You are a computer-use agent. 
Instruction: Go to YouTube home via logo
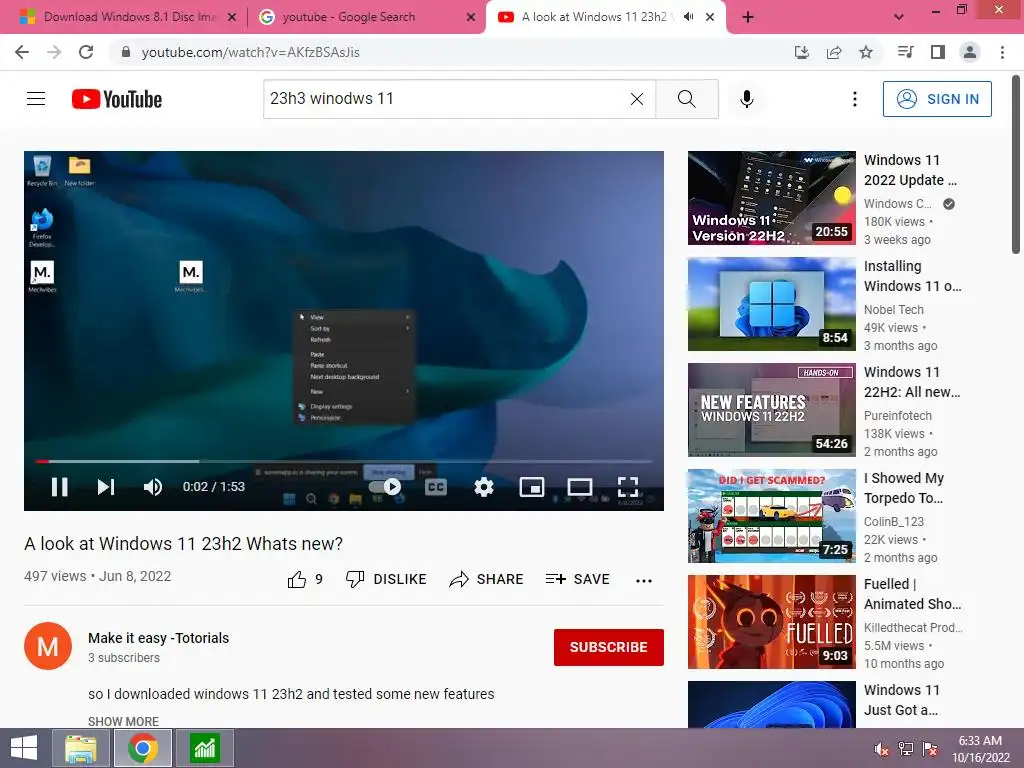click(x=117, y=99)
